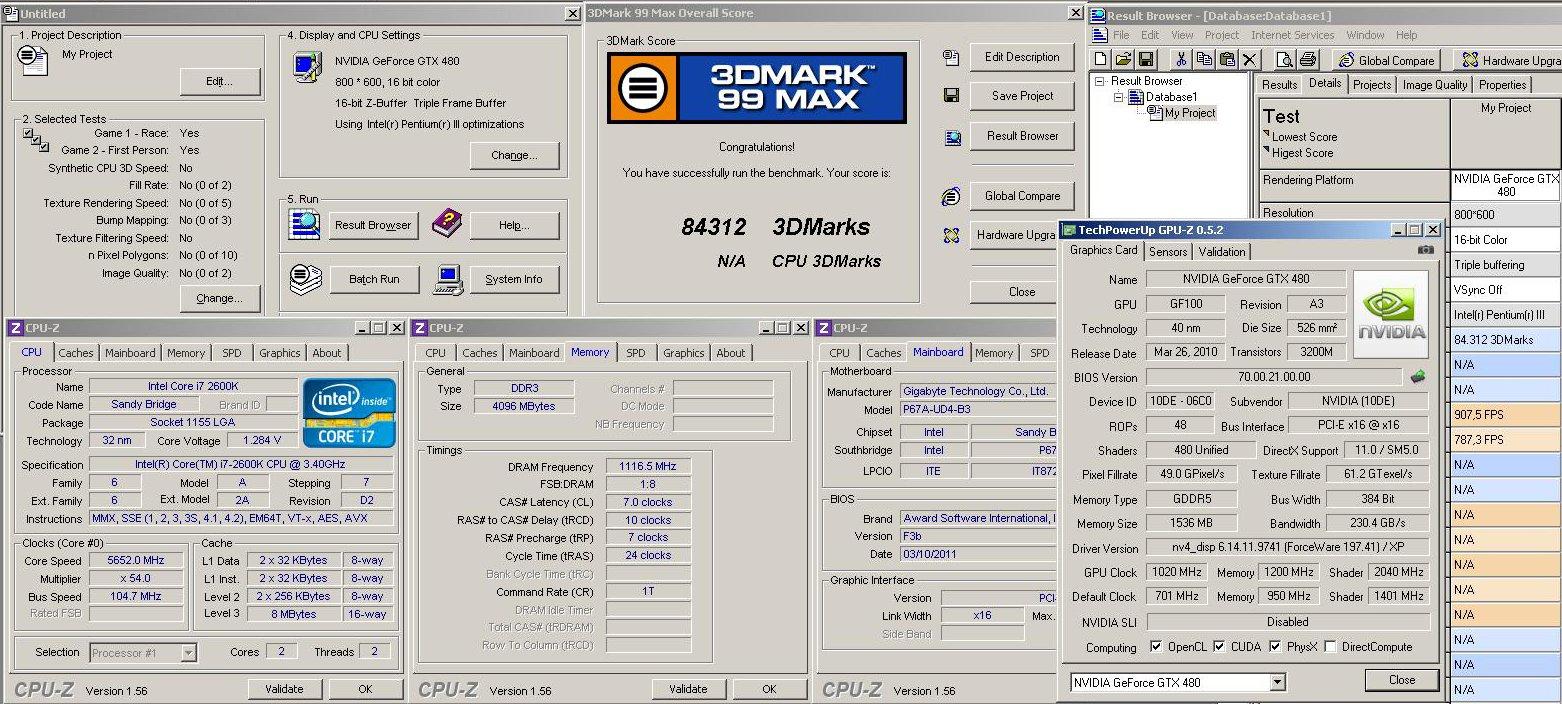The width and height of the screenshot is (1562, 704).
Task: Click the GPU-Z camera screenshot icon
Action: click(1425, 250)
